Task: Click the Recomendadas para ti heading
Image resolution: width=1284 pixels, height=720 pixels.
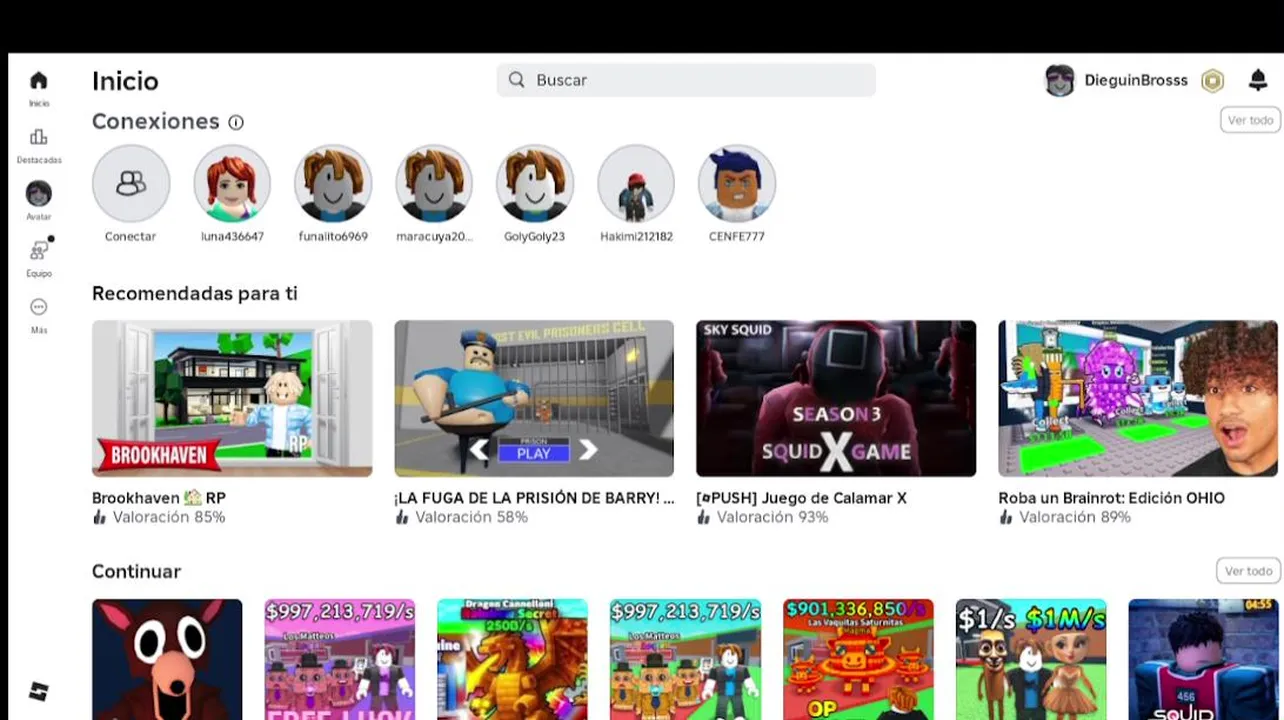Action: point(195,293)
